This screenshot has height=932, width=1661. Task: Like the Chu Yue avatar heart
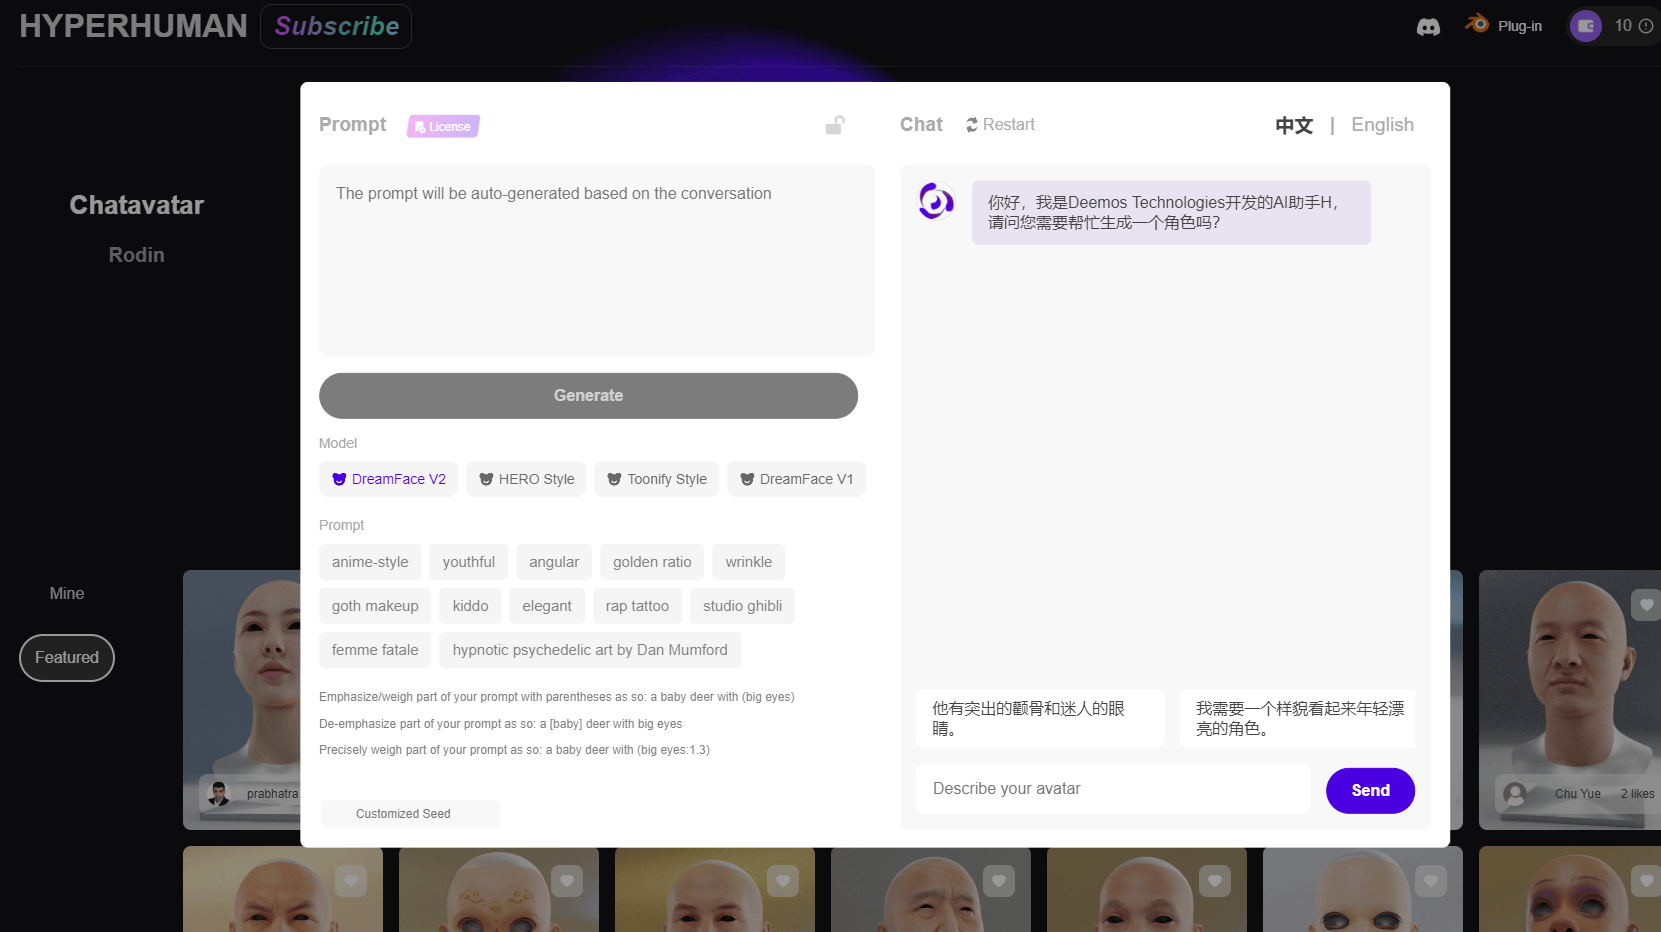(1646, 605)
